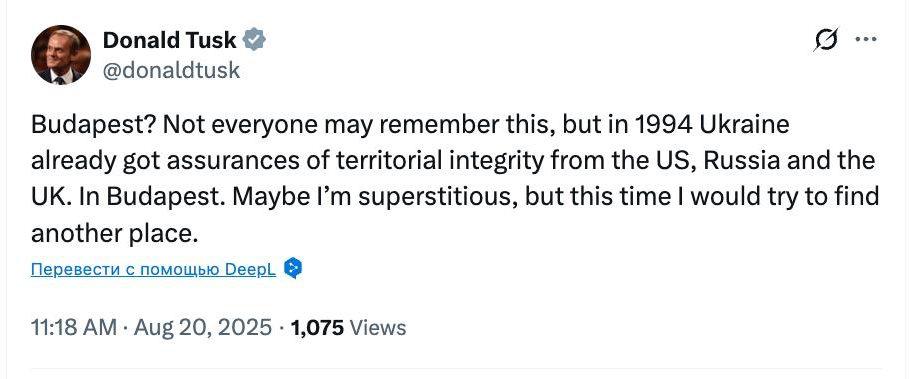Open the @donaldtusk handle link

(x=171, y=70)
